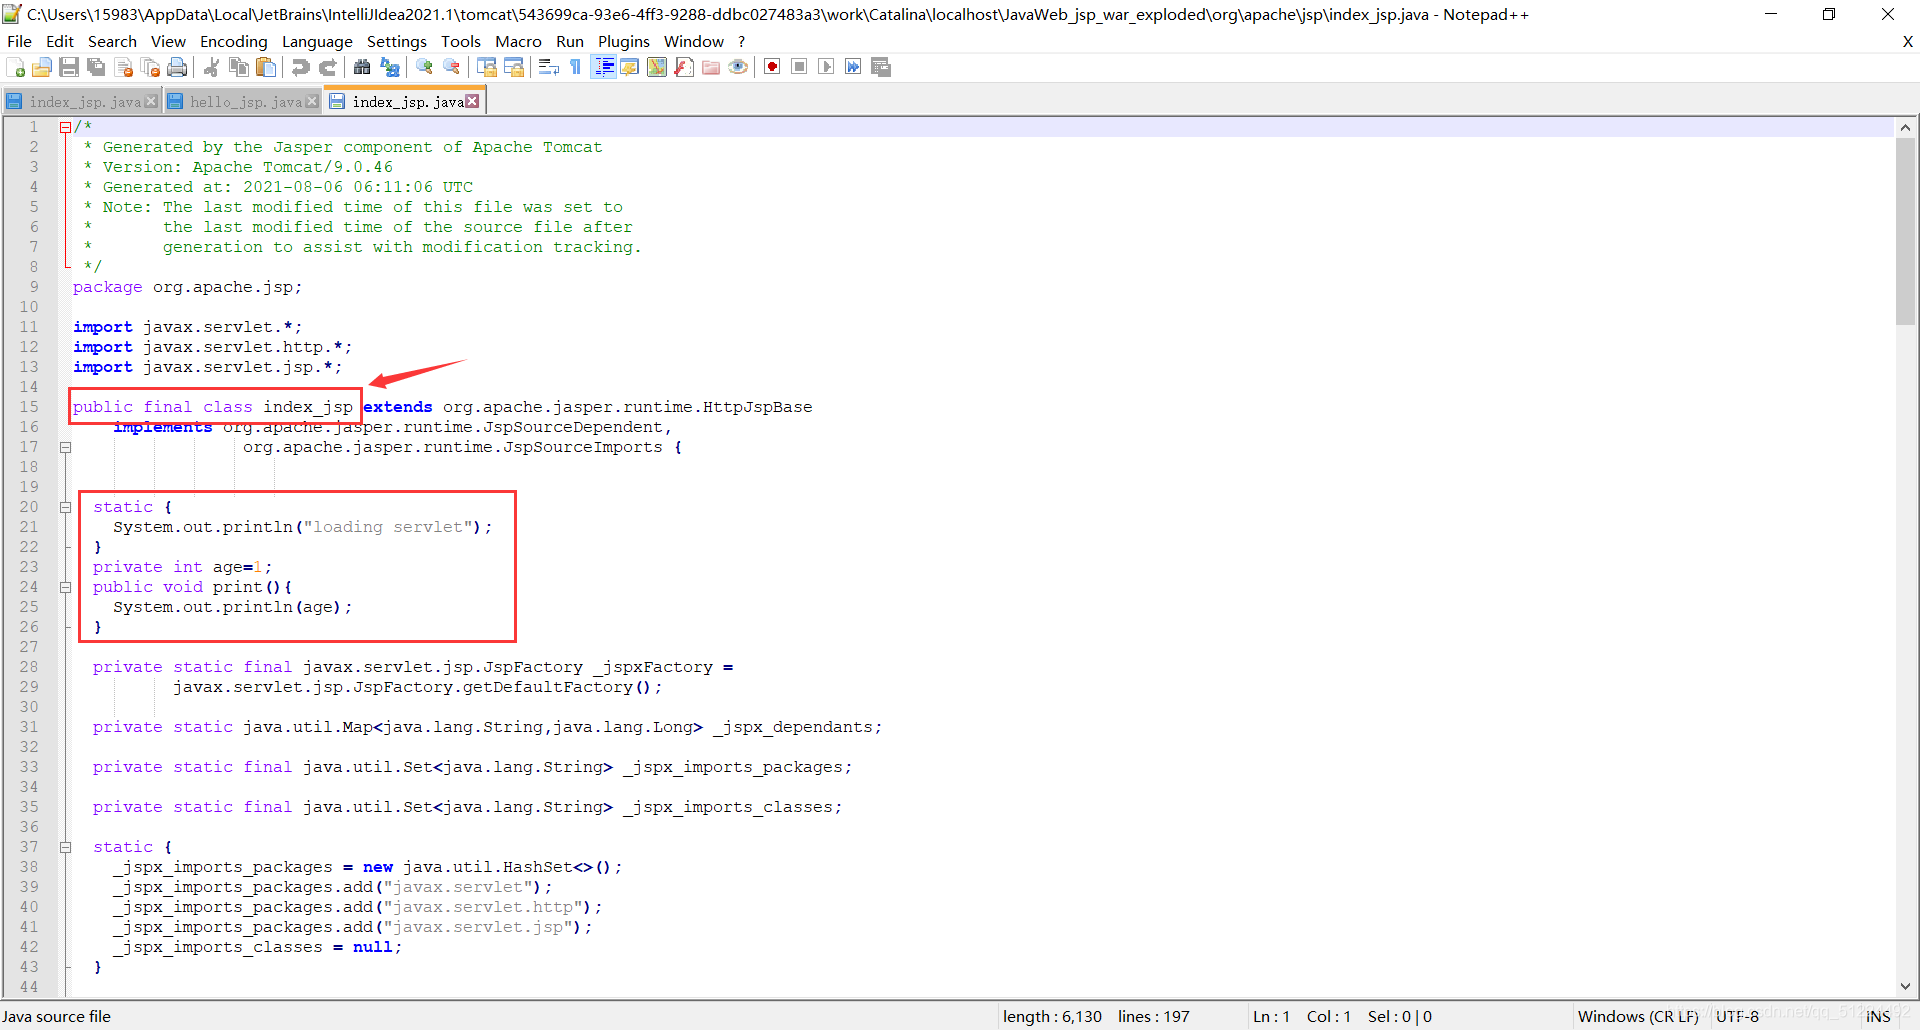Toggle the indent guide button

603,67
